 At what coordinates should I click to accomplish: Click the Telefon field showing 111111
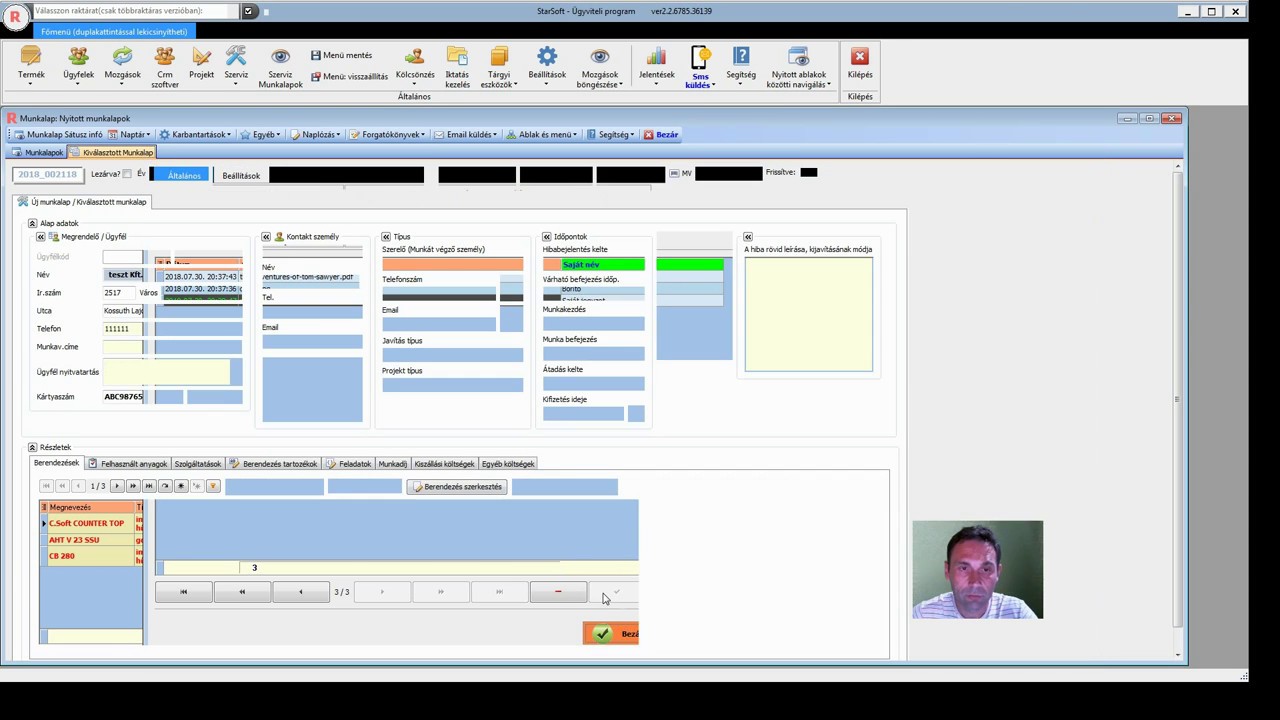(x=122, y=329)
